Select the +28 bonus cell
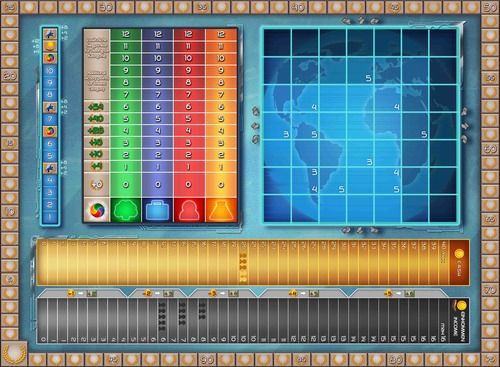The image size is (500, 367). coord(96,131)
